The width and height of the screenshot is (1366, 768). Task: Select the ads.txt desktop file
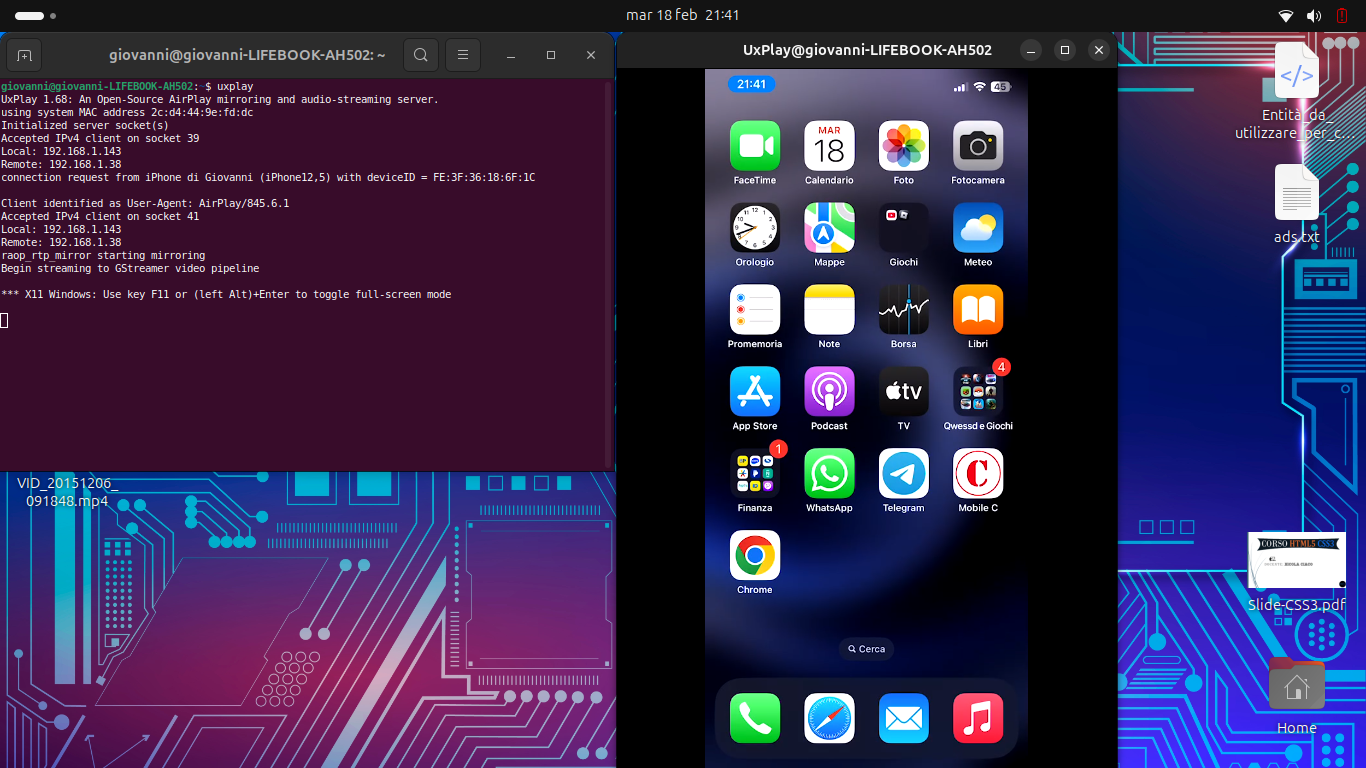click(1297, 205)
